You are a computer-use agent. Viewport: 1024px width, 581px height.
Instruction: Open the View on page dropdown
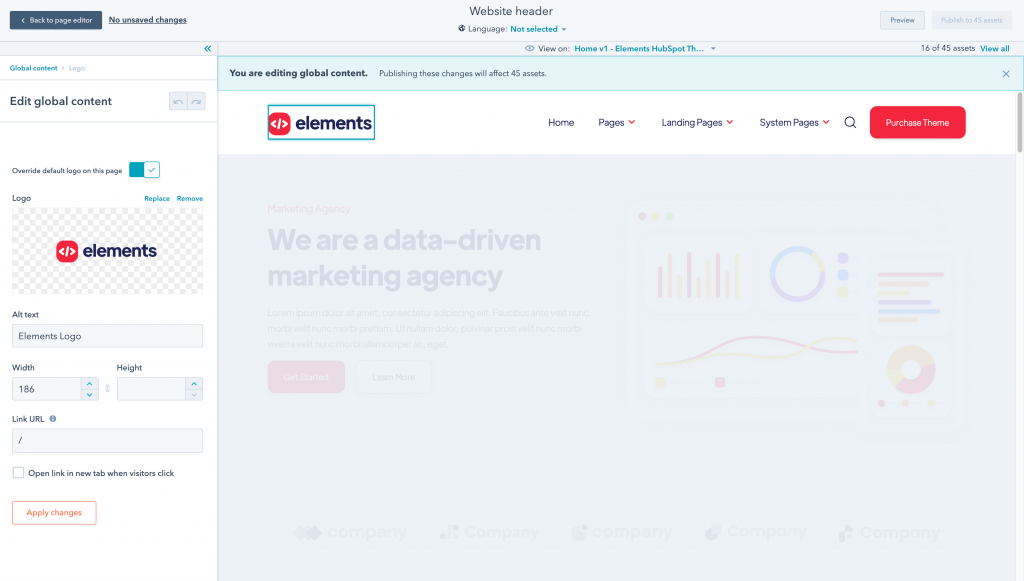(x=645, y=48)
